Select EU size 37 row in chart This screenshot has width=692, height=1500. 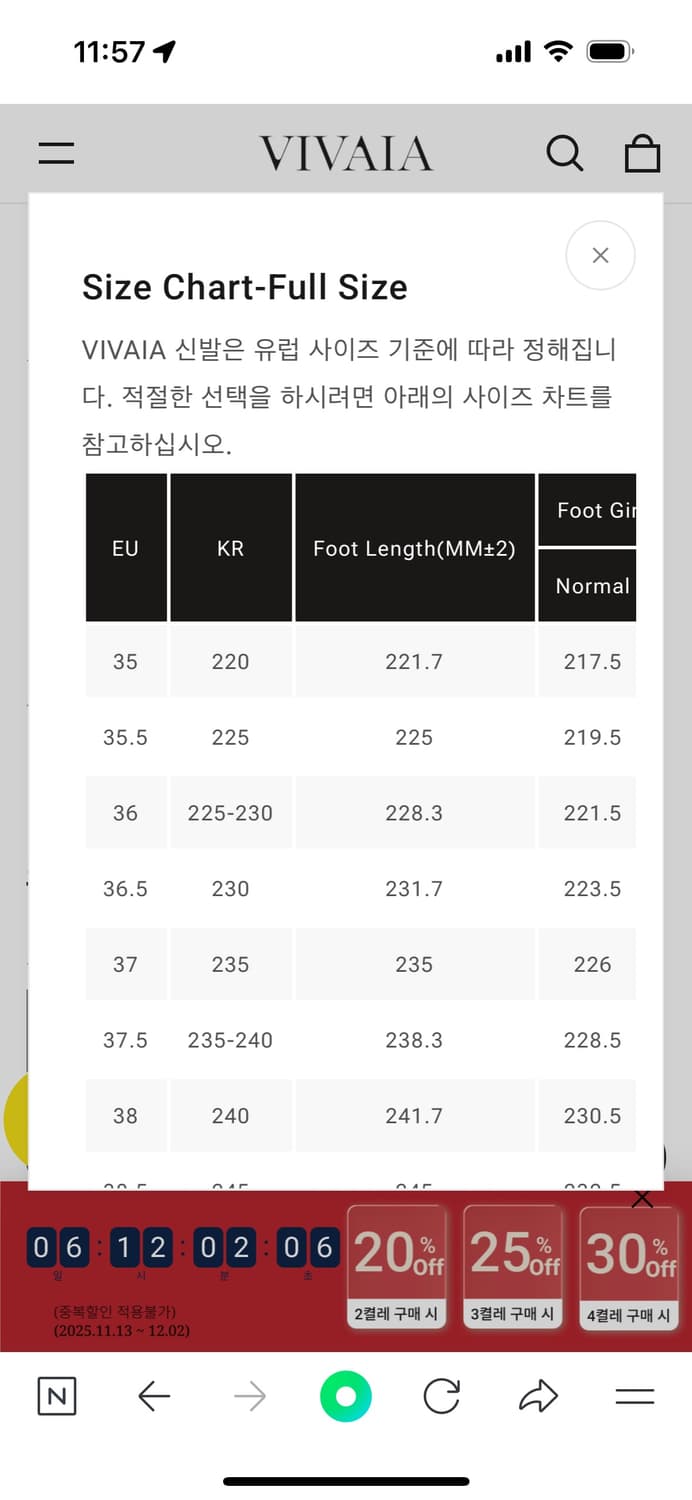[126, 964]
